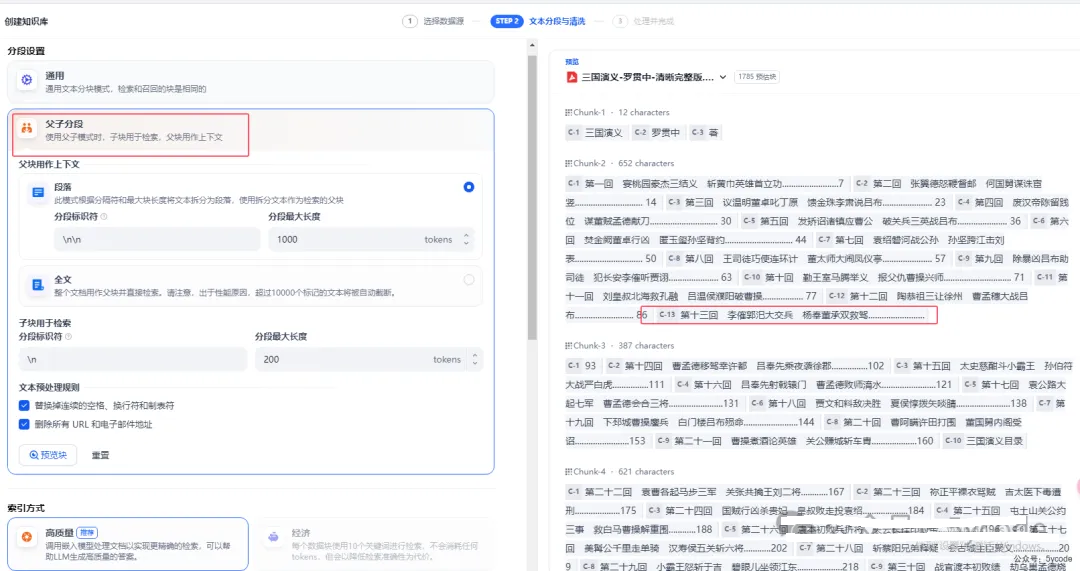Click the Chunk-3 387 characters header
Screen dimensions: 1080x571
pos(620,346)
